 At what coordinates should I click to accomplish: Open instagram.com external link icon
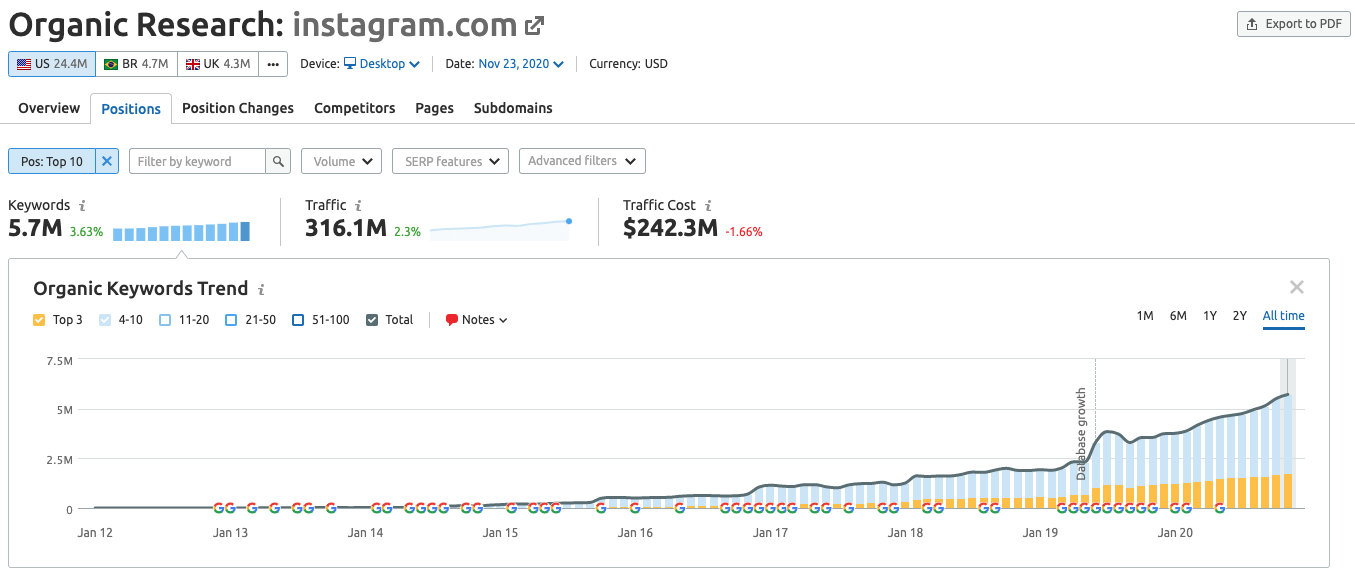point(535,26)
